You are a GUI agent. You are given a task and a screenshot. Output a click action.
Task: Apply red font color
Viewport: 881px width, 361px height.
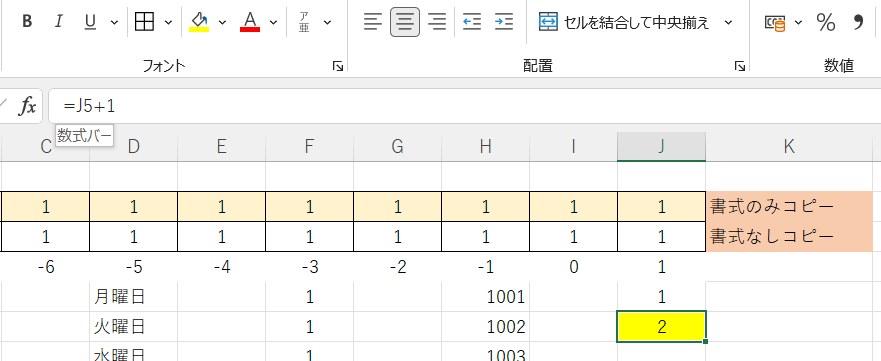[249, 22]
